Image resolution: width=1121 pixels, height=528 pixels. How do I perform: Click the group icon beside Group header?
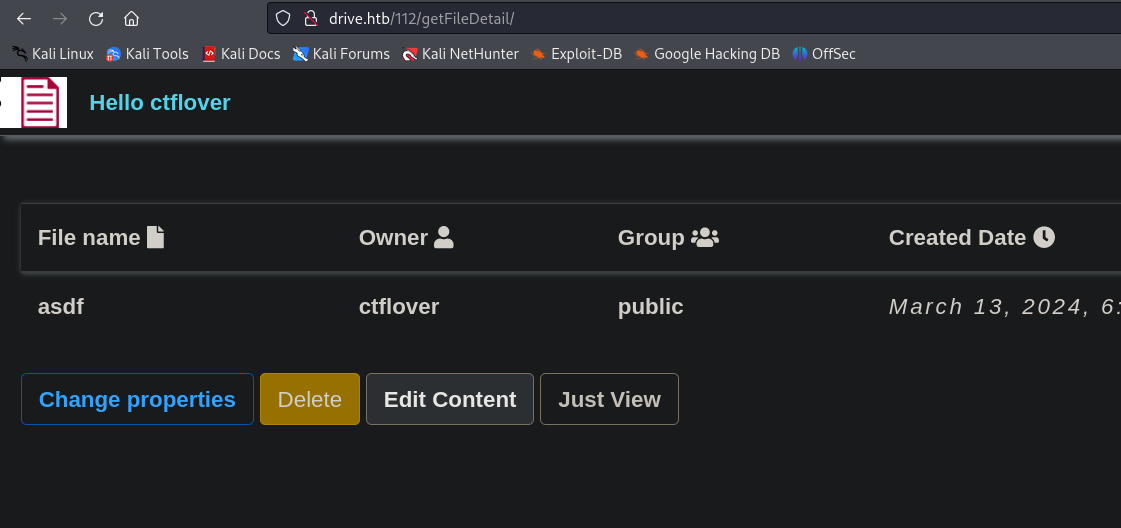point(705,237)
